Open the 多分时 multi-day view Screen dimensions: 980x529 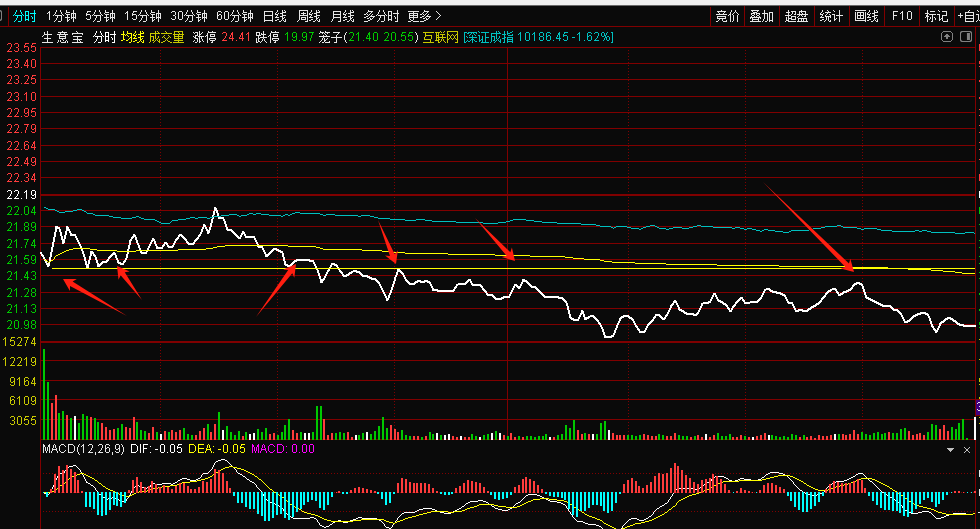381,16
